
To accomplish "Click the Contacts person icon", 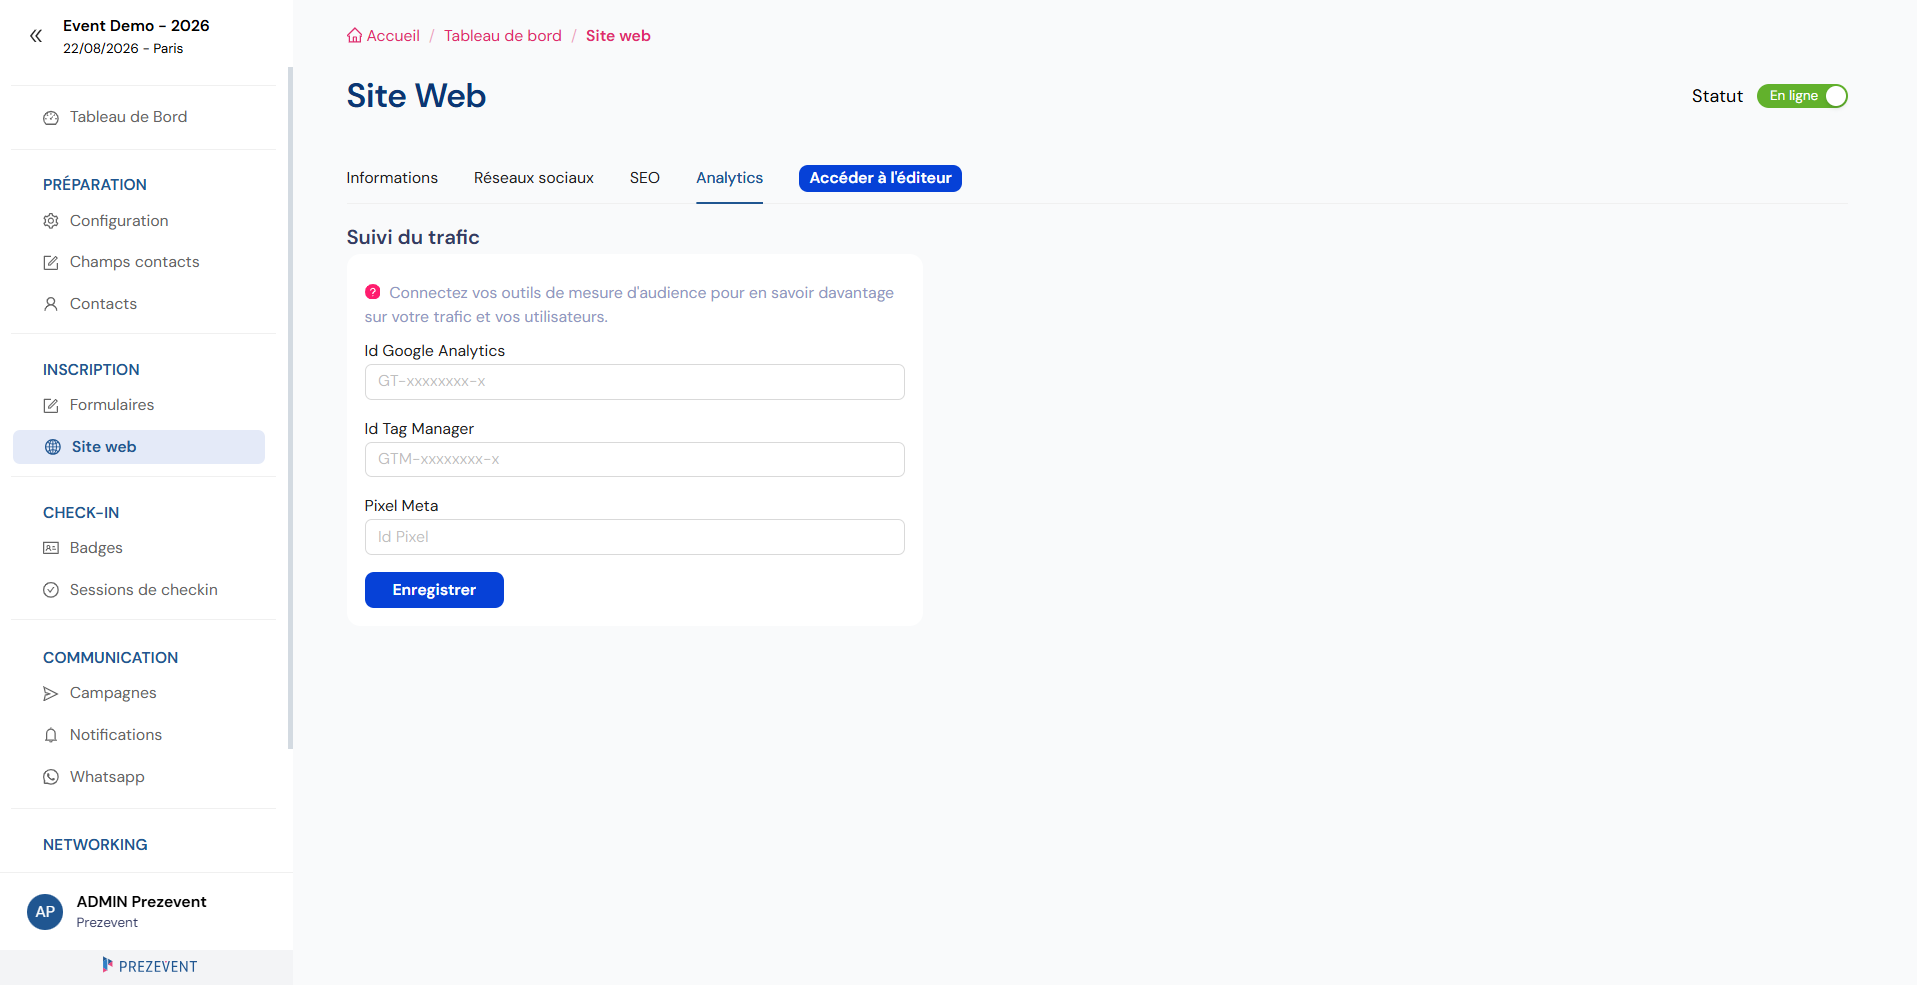I will tap(51, 304).
